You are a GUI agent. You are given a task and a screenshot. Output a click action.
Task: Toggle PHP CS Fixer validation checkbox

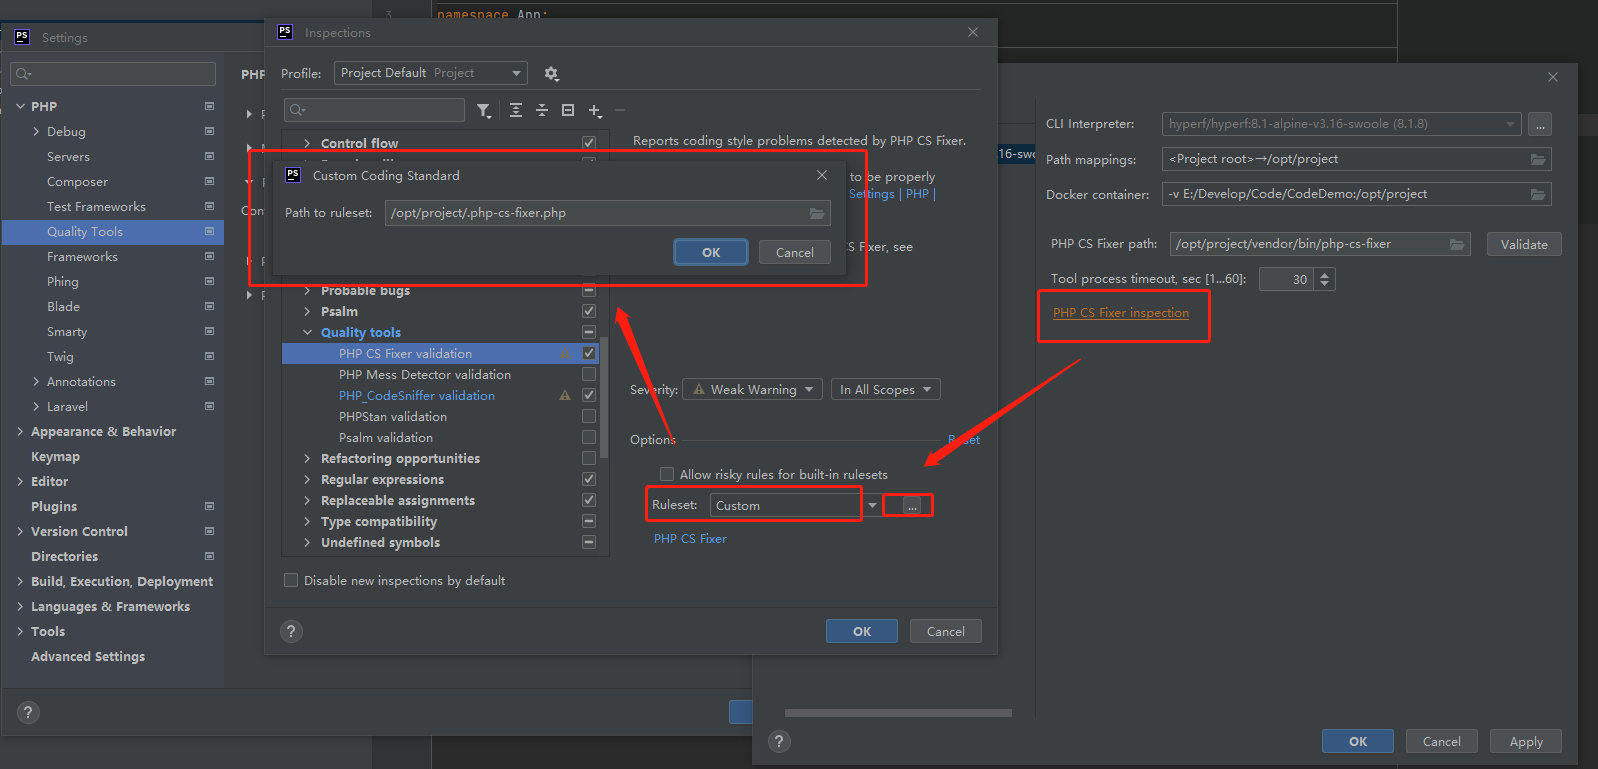click(x=589, y=353)
